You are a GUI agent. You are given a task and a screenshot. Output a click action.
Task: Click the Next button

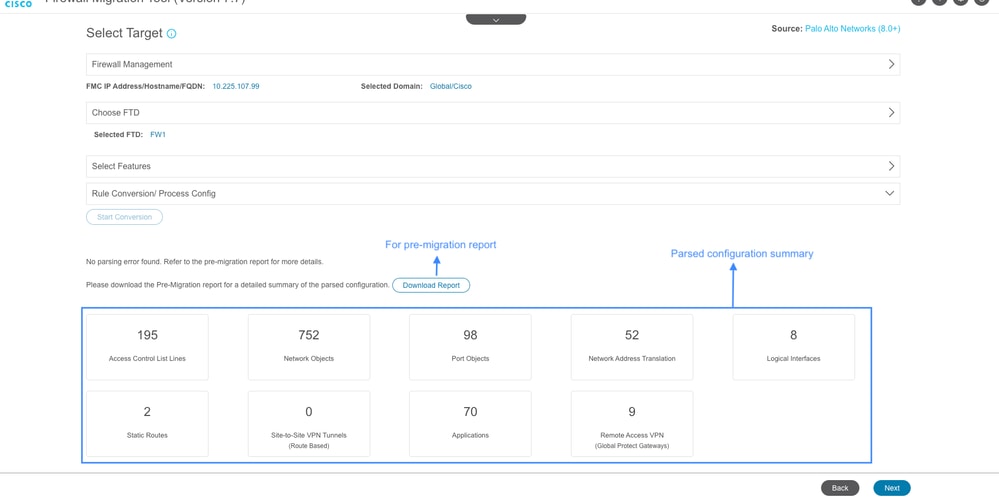[892, 488]
